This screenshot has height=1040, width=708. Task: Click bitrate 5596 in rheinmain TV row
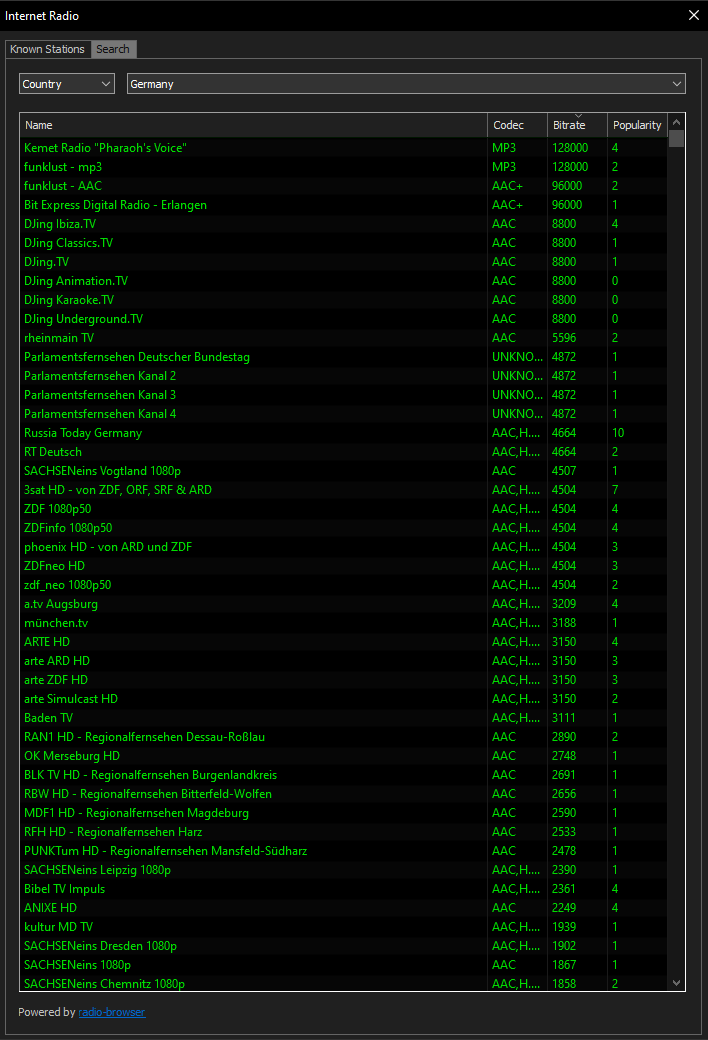pos(564,338)
